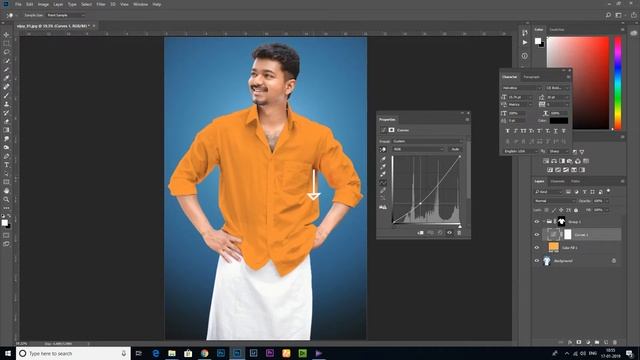
Task: Open the Actions panel play icon
Action: [524, 42]
